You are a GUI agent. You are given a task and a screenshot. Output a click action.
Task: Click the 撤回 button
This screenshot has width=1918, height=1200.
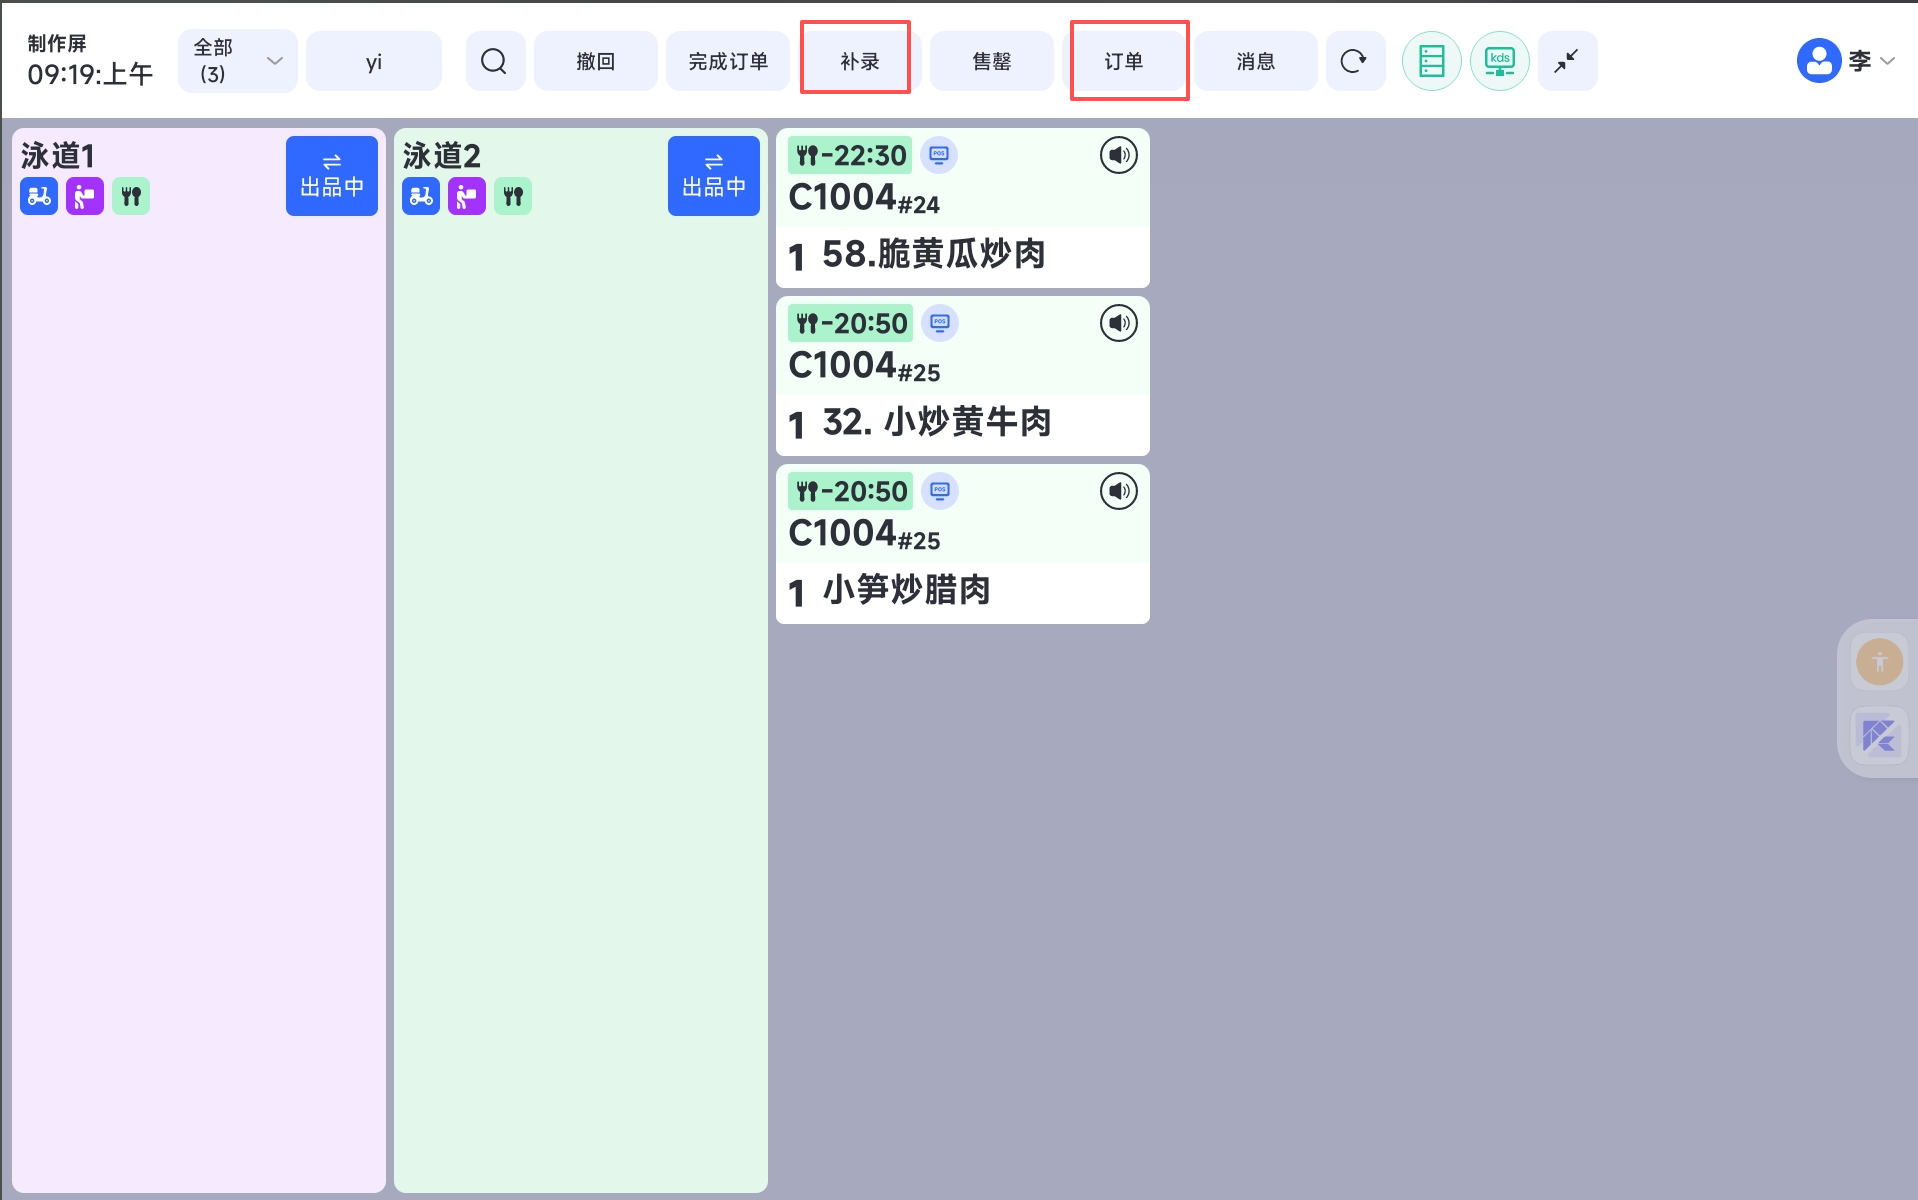click(595, 62)
